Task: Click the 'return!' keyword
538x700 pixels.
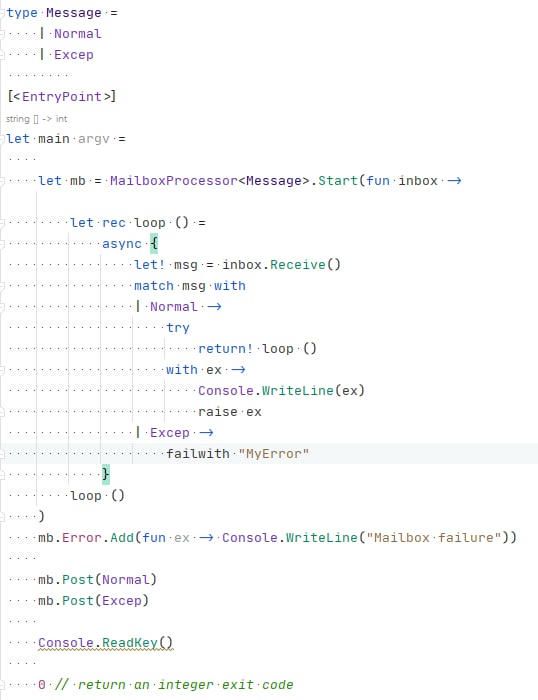Action: (225, 349)
